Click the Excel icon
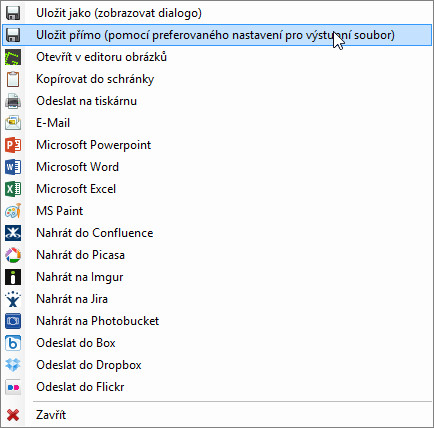Viewport: 434px width, 428px height. [13, 189]
